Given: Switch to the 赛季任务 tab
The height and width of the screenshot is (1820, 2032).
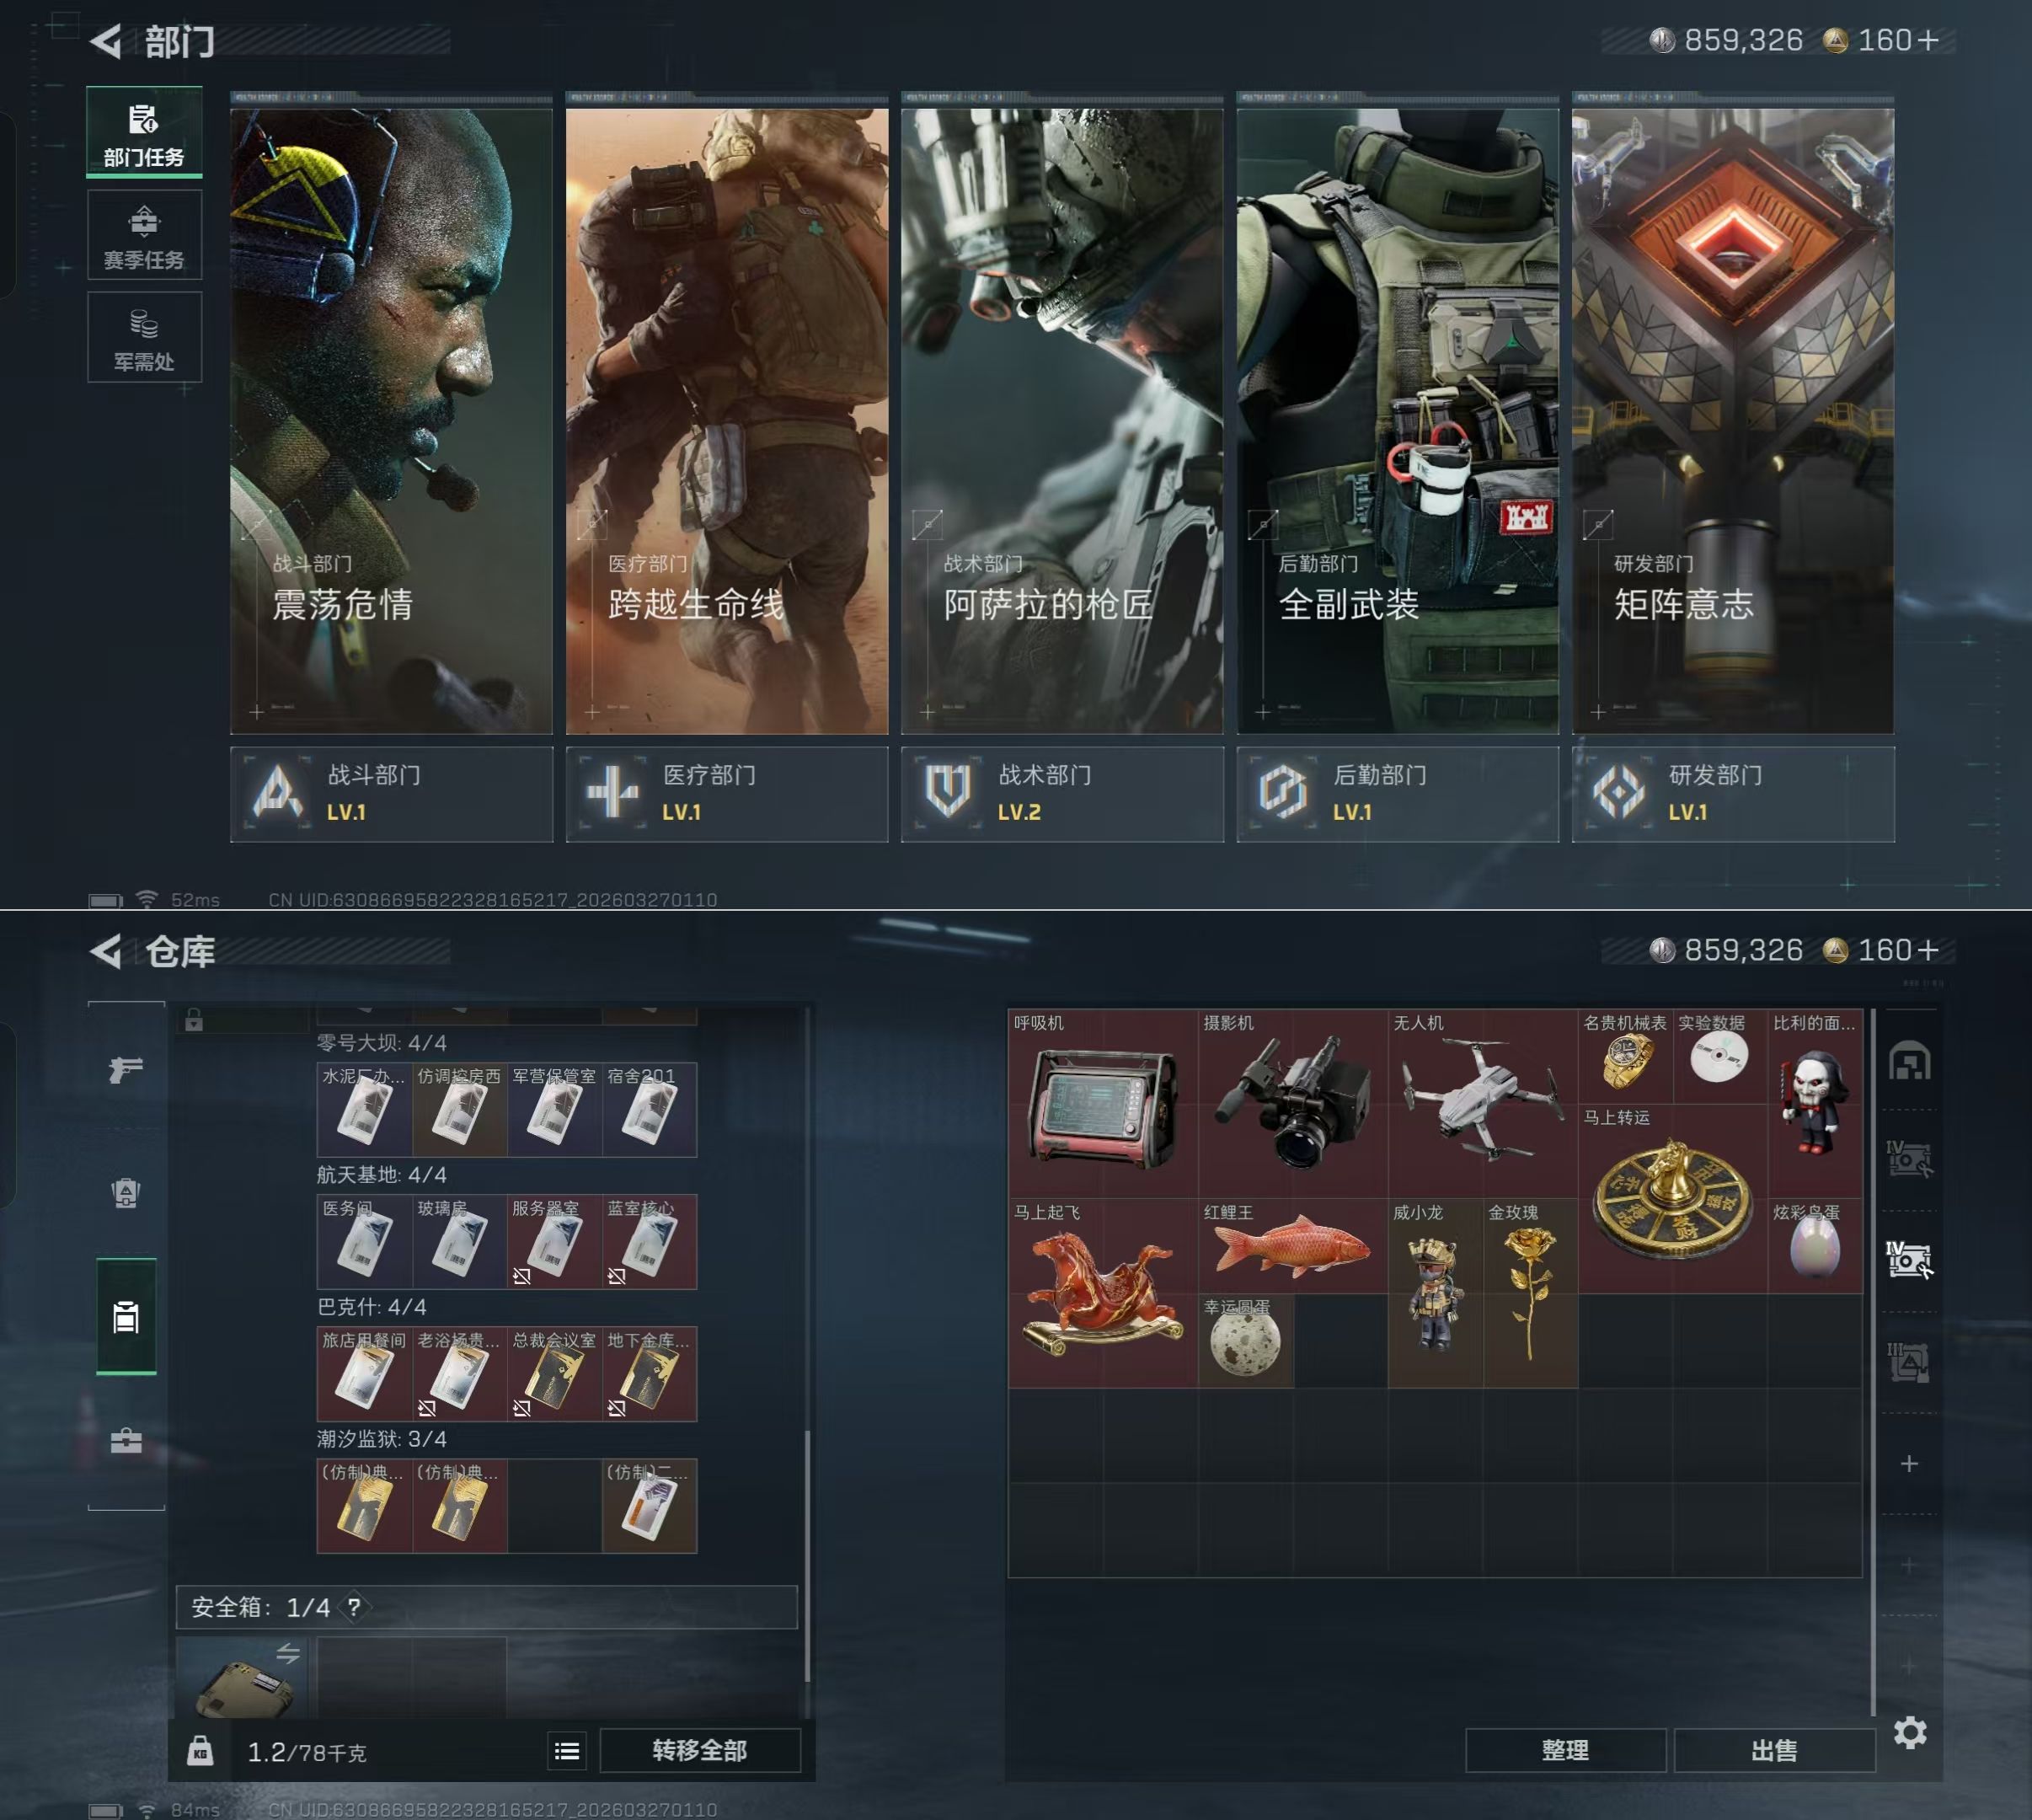Looking at the screenshot, I should 144,236.
